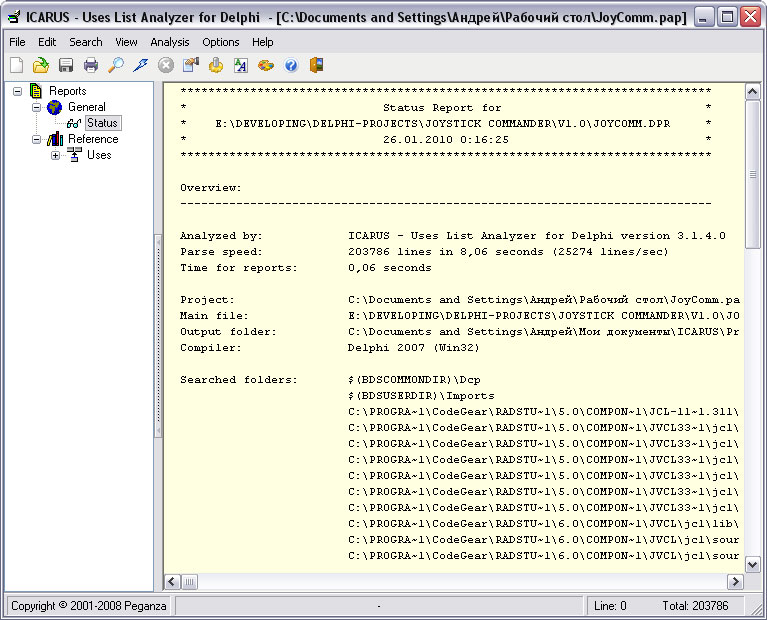Click the 'Searched folders:' label
The width and height of the screenshot is (767, 620).
[239, 380]
